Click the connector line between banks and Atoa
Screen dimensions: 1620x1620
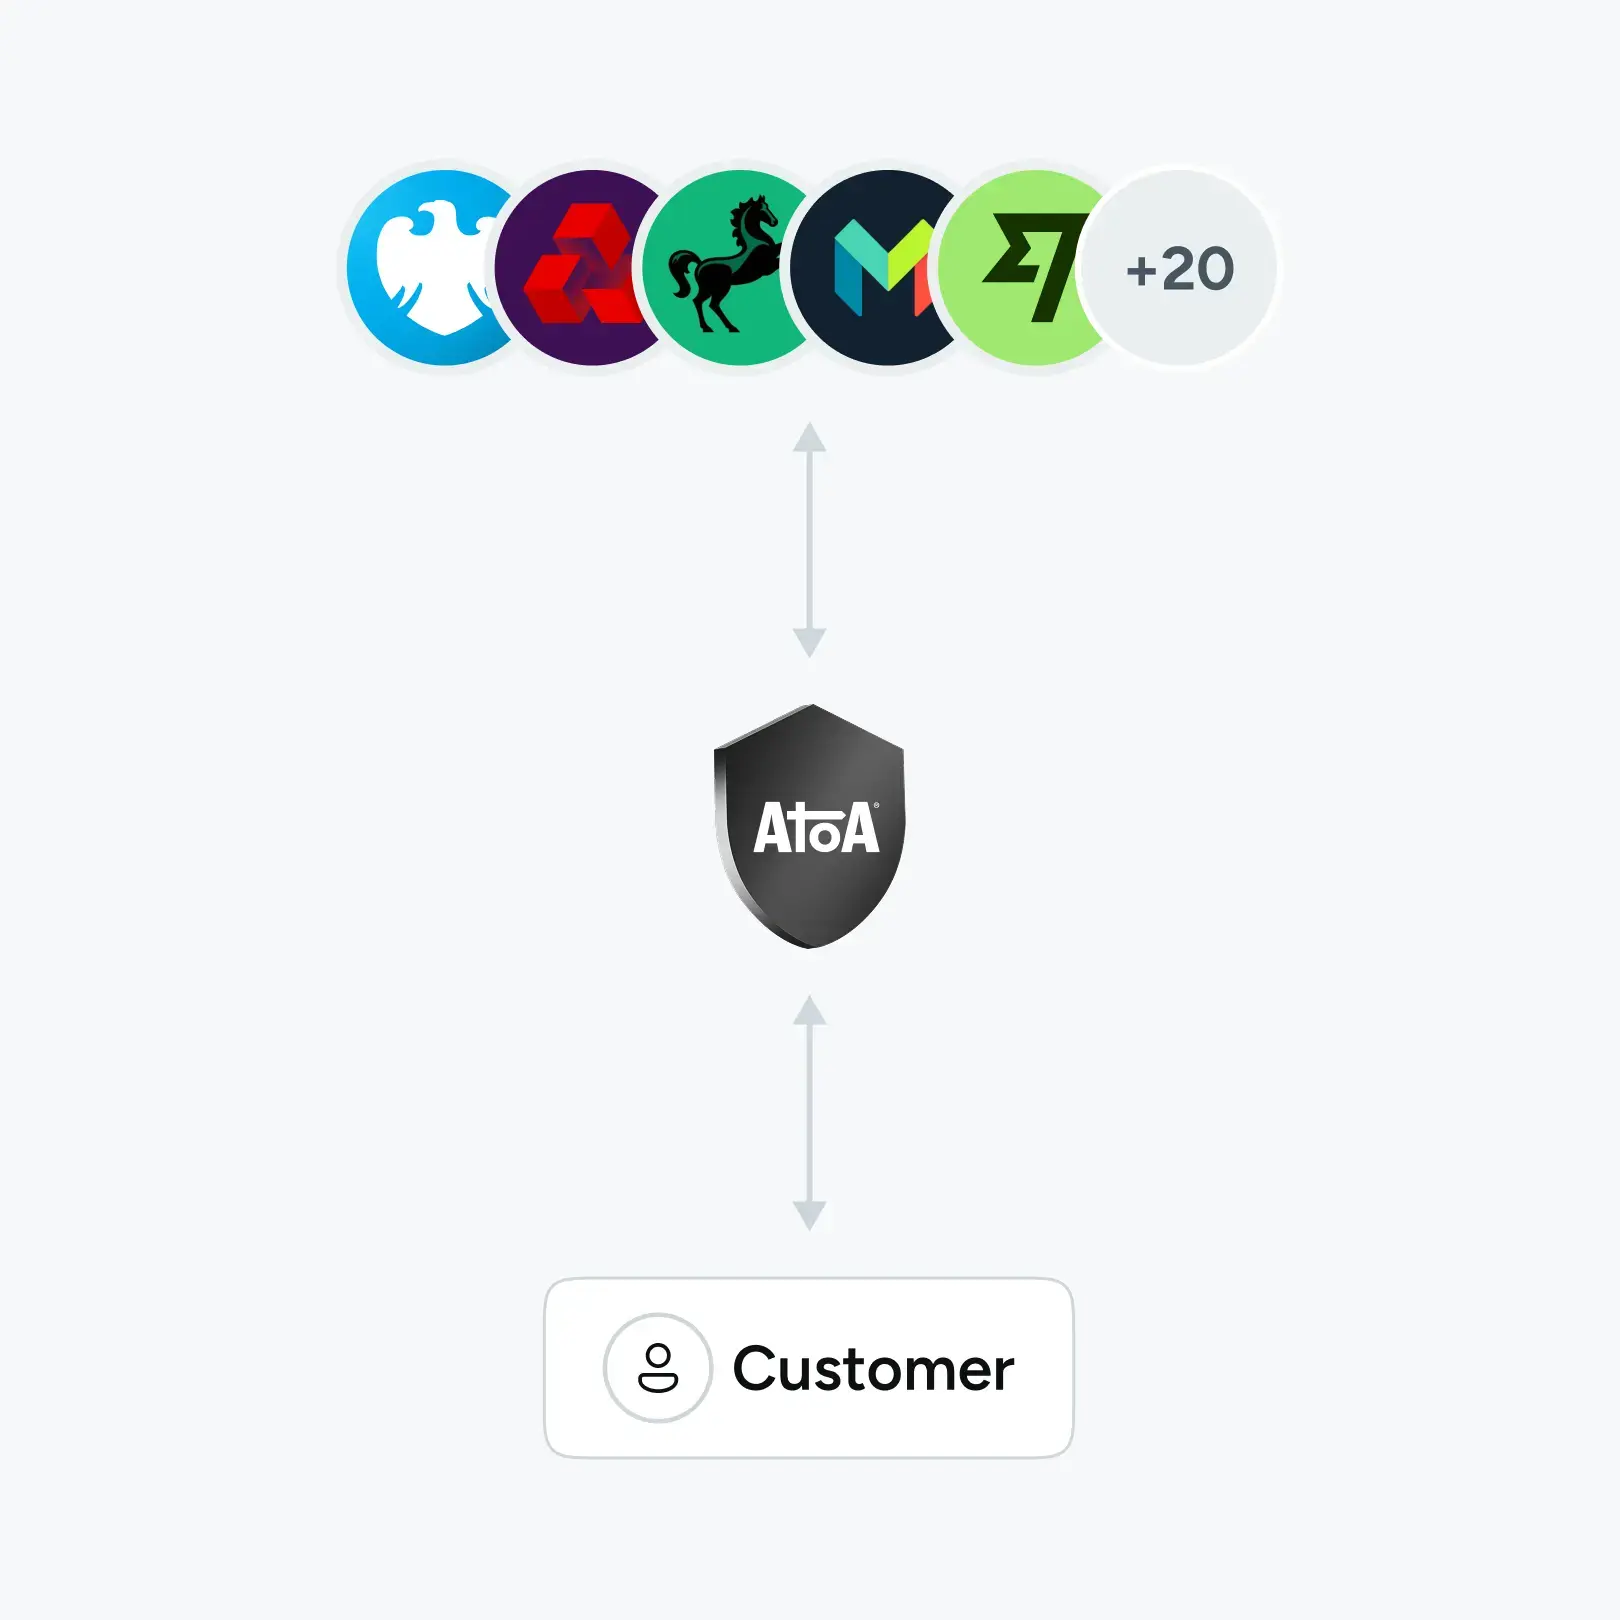(x=809, y=540)
